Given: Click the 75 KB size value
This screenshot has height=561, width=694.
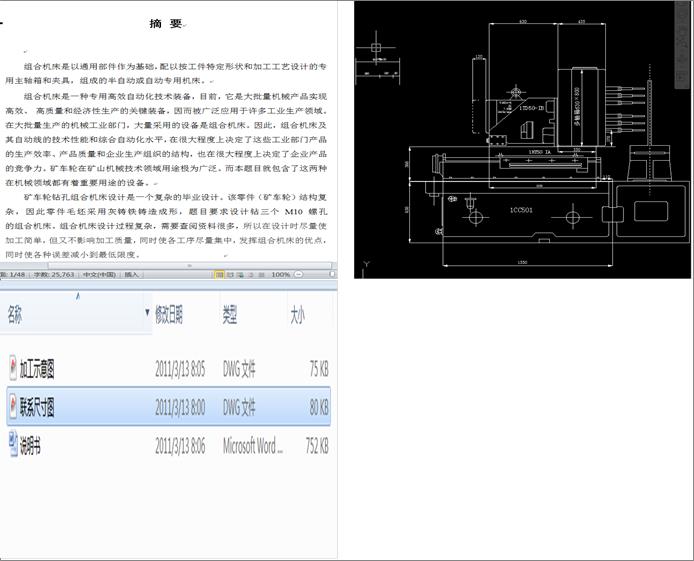Looking at the screenshot, I should tap(319, 369).
